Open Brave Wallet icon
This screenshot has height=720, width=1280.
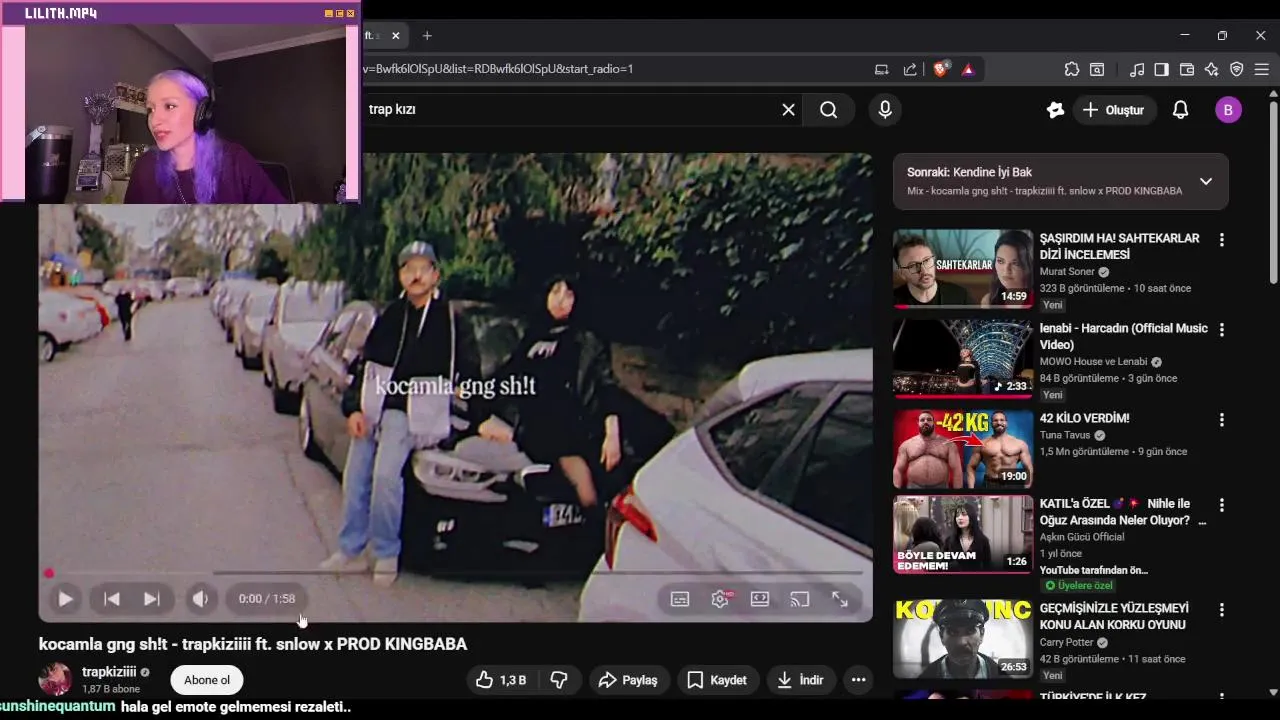tap(1187, 69)
